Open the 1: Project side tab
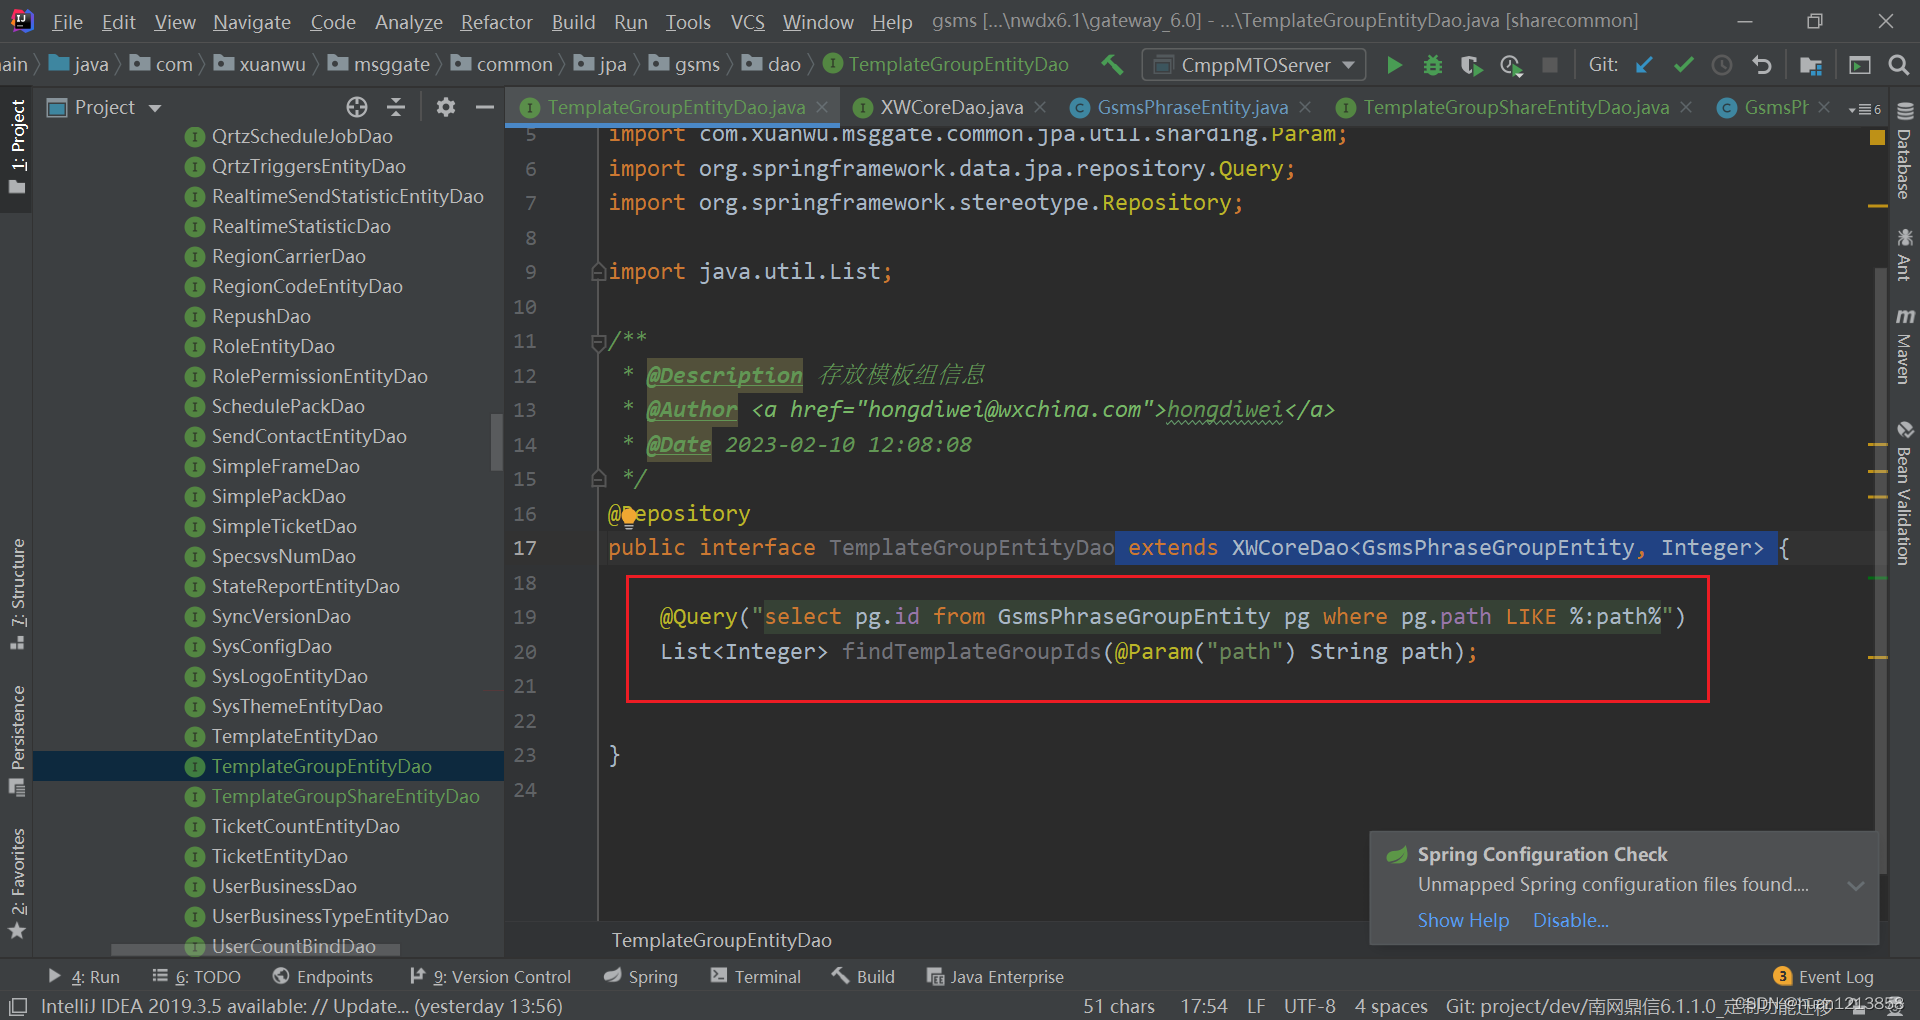The width and height of the screenshot is (1920, 1020). point(17,147)
